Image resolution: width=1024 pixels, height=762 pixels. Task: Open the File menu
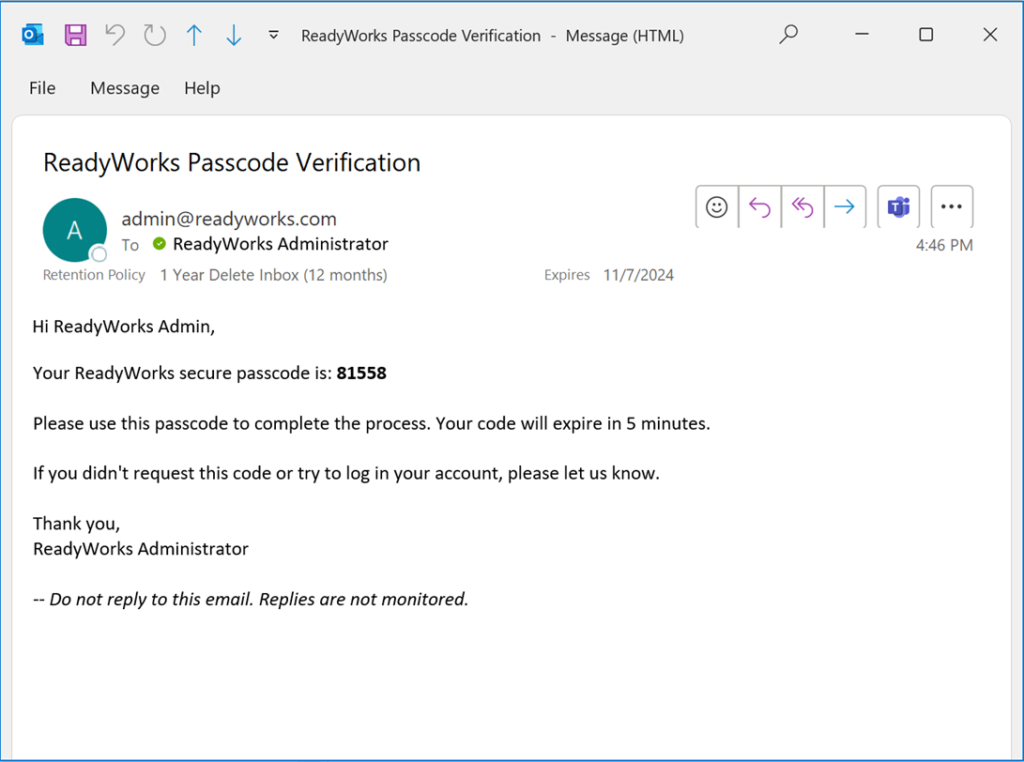[x=42, y=88]
